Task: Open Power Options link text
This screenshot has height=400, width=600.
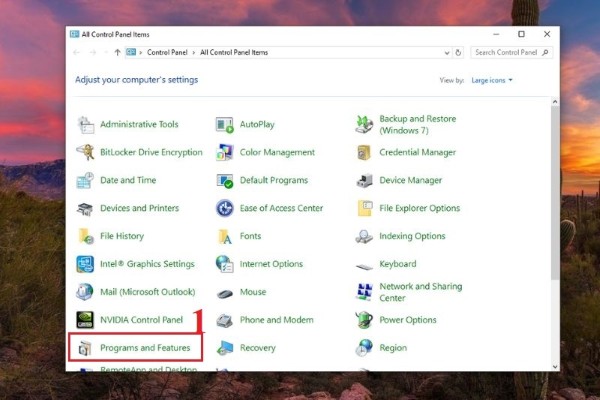Action: coord(408,320)
